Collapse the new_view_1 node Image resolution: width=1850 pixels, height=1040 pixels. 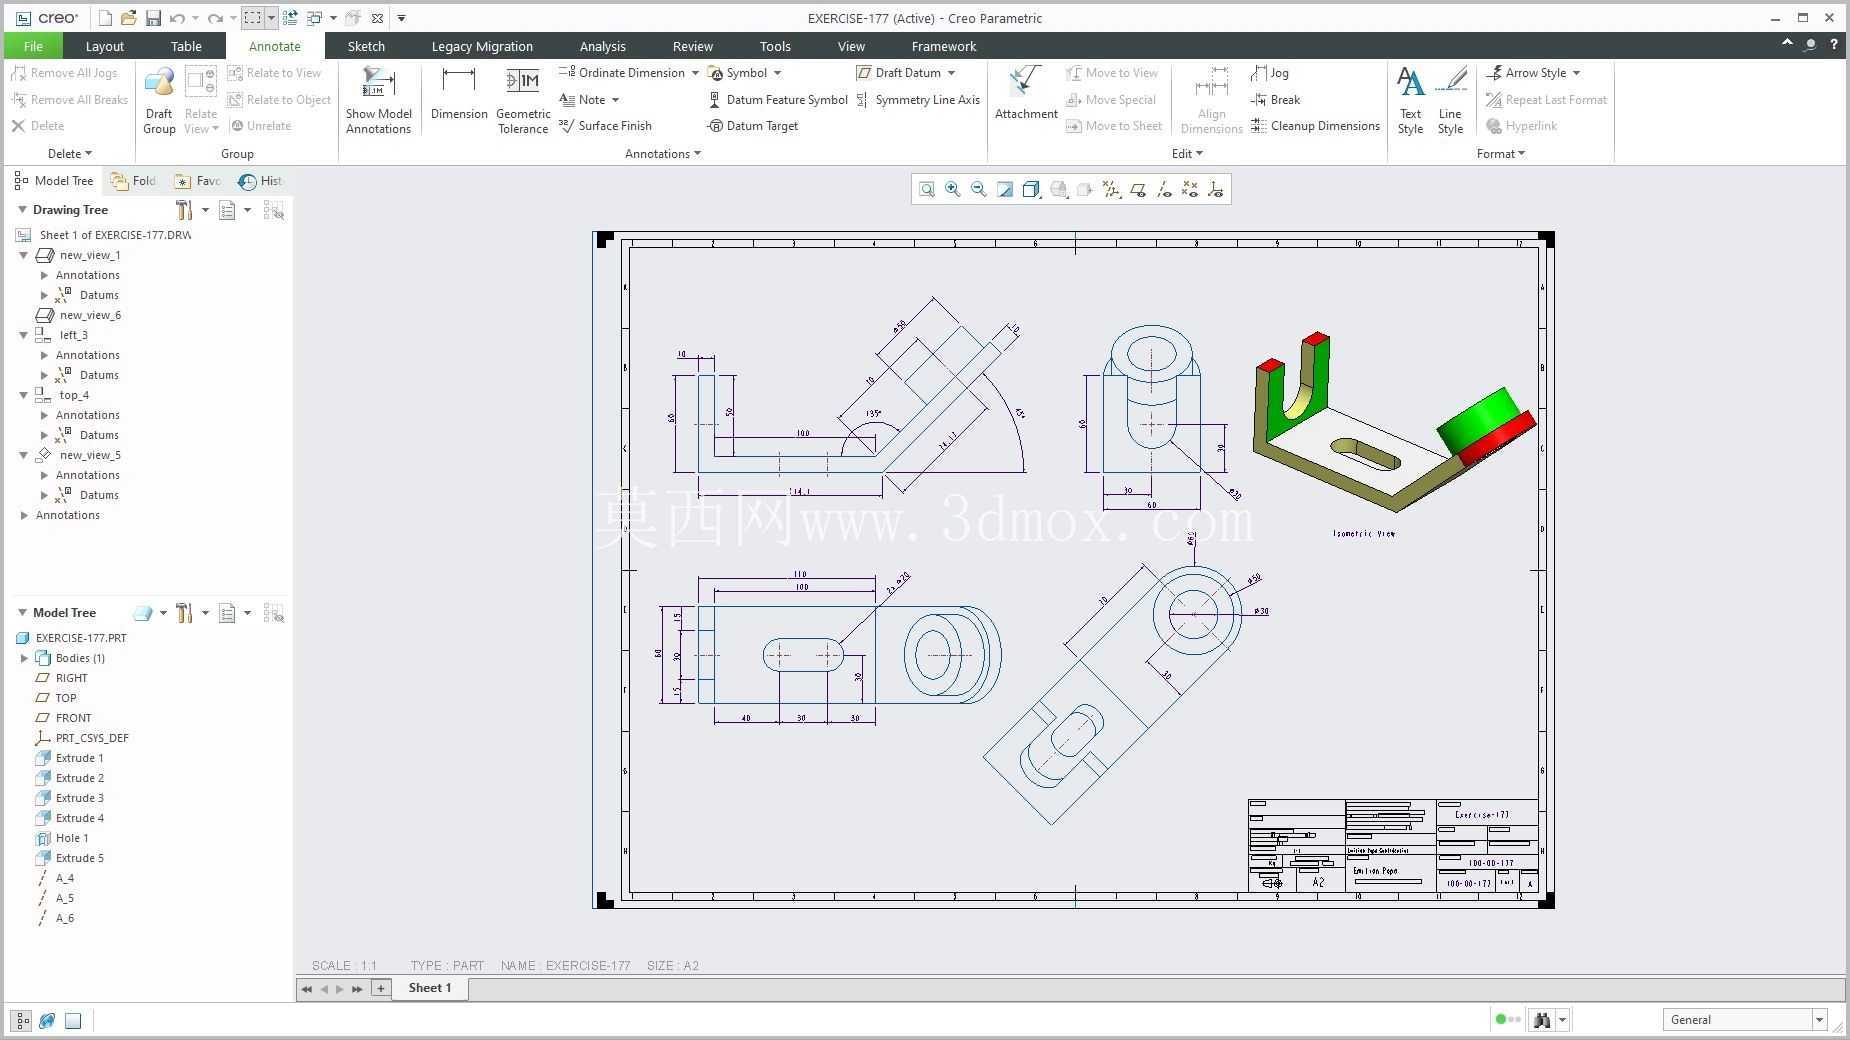tap(24, 255)
